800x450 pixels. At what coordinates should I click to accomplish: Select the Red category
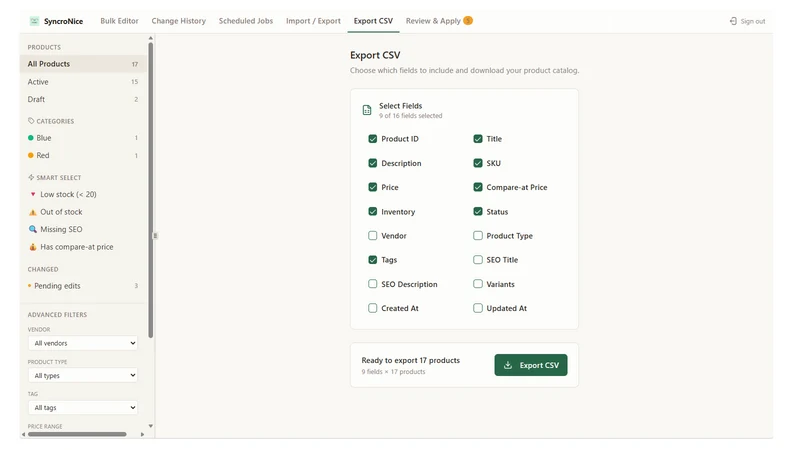click(83, 155)
